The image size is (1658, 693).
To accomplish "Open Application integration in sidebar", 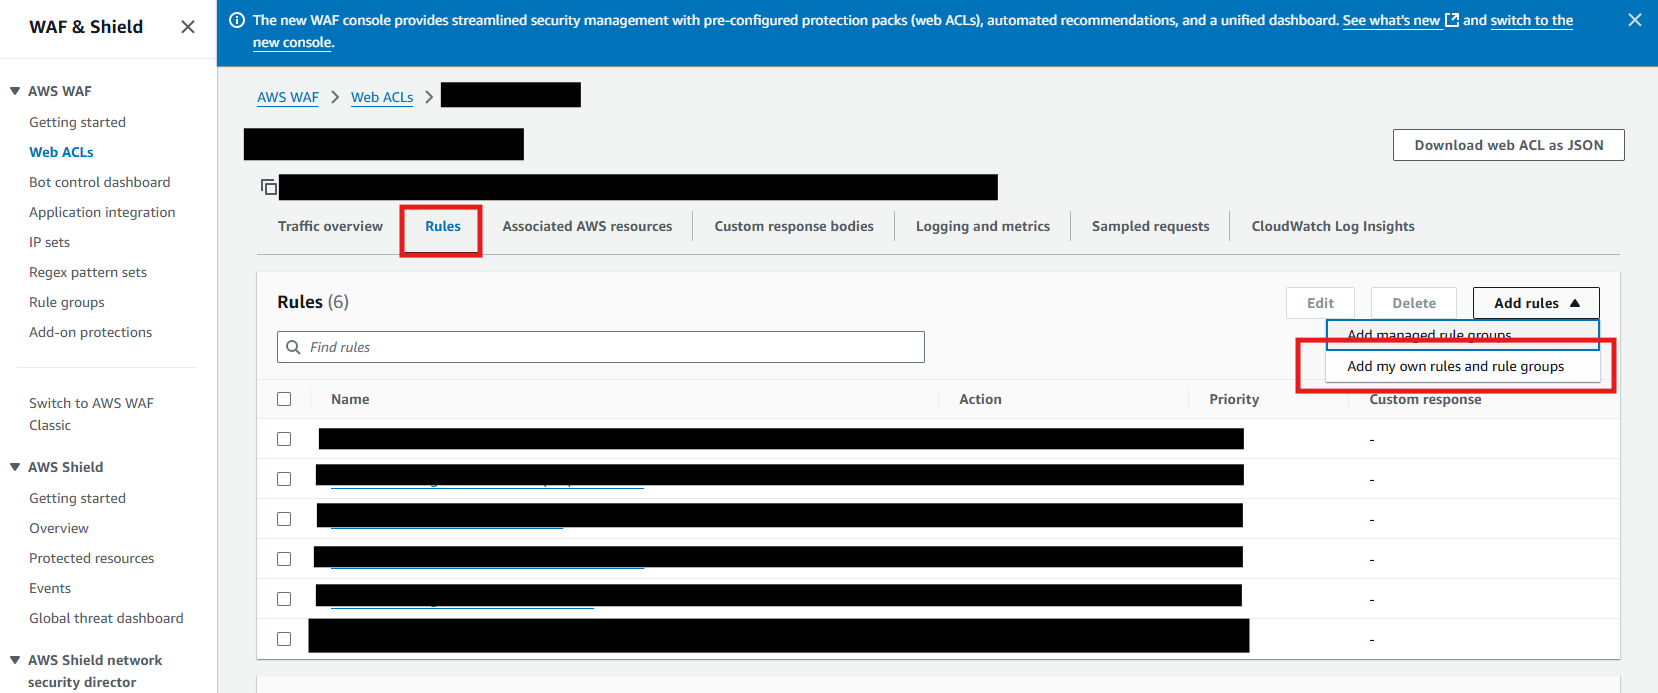I will click(x=102, y=212).
